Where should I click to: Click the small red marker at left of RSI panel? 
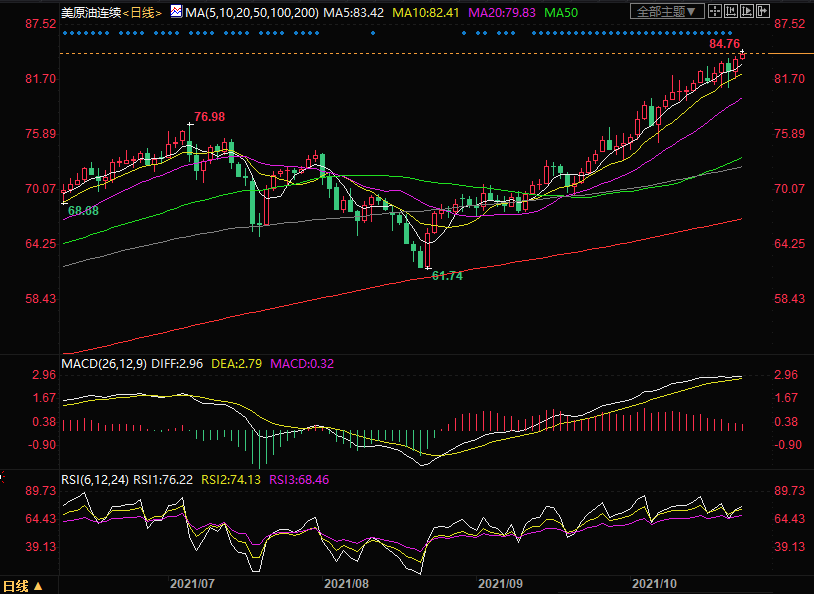click(x=3, y=477)
